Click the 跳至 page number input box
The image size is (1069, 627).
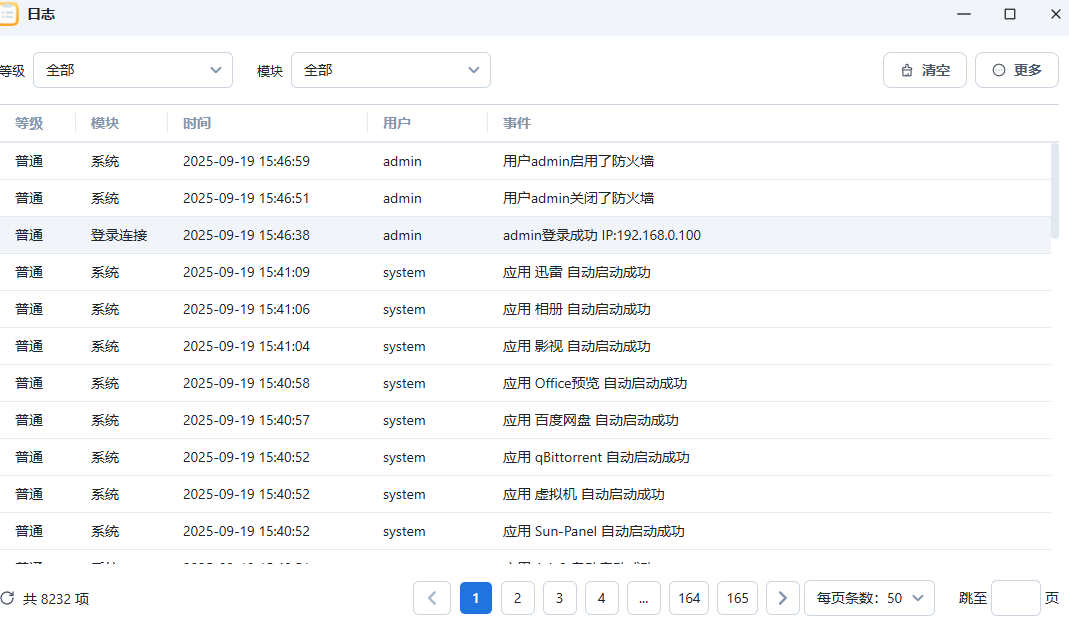point(1015,598)
